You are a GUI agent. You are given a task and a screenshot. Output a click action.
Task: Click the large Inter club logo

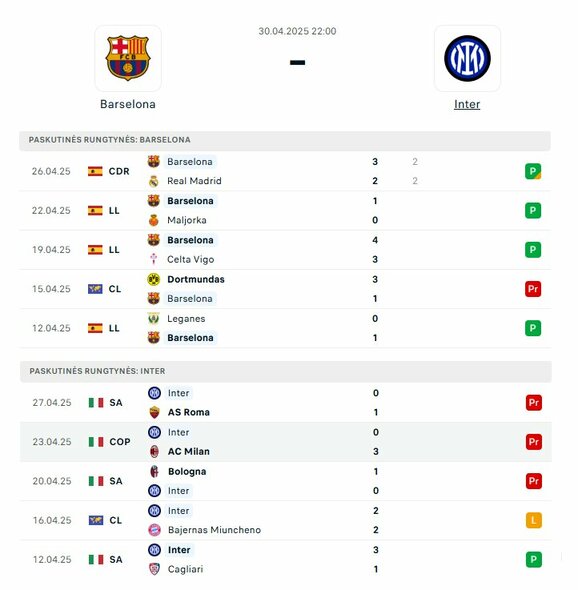coord(467,58)
